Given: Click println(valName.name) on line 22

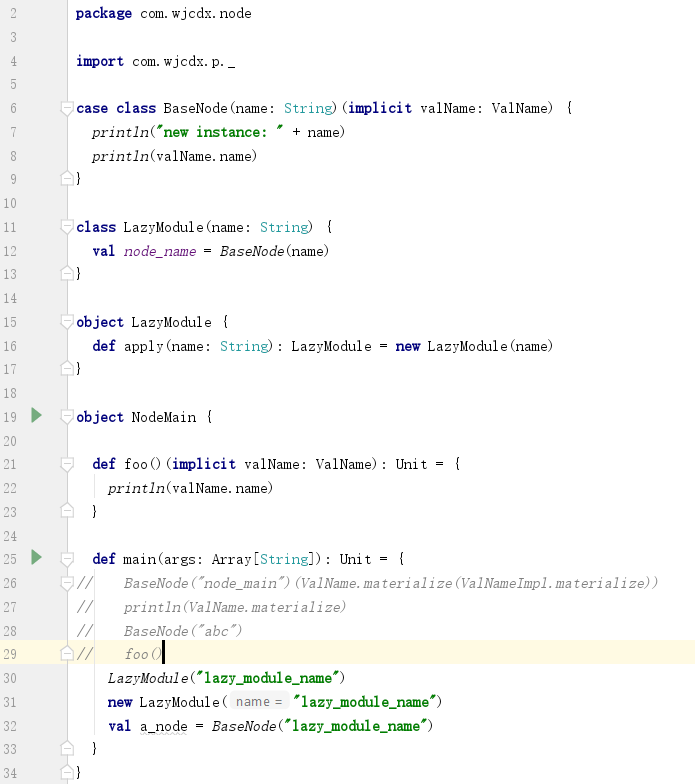Looking at the screenshot, I should [x=190, y=488].
